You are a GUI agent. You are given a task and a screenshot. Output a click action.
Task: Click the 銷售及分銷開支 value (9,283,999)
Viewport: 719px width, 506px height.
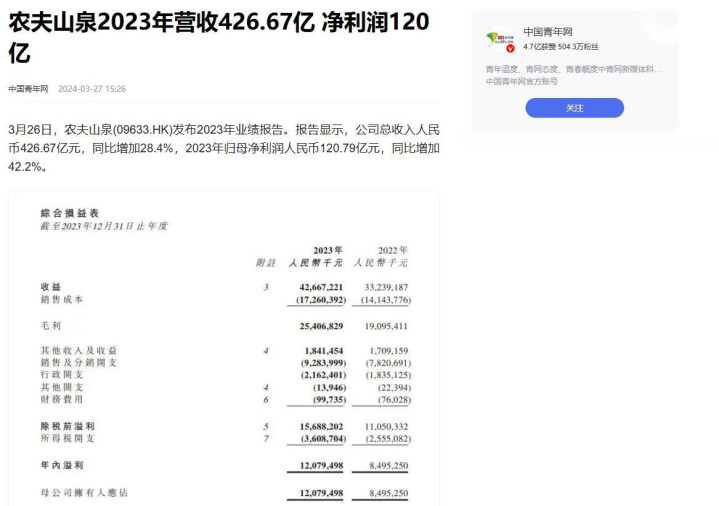pyautogui.click(x=323, y=362)
